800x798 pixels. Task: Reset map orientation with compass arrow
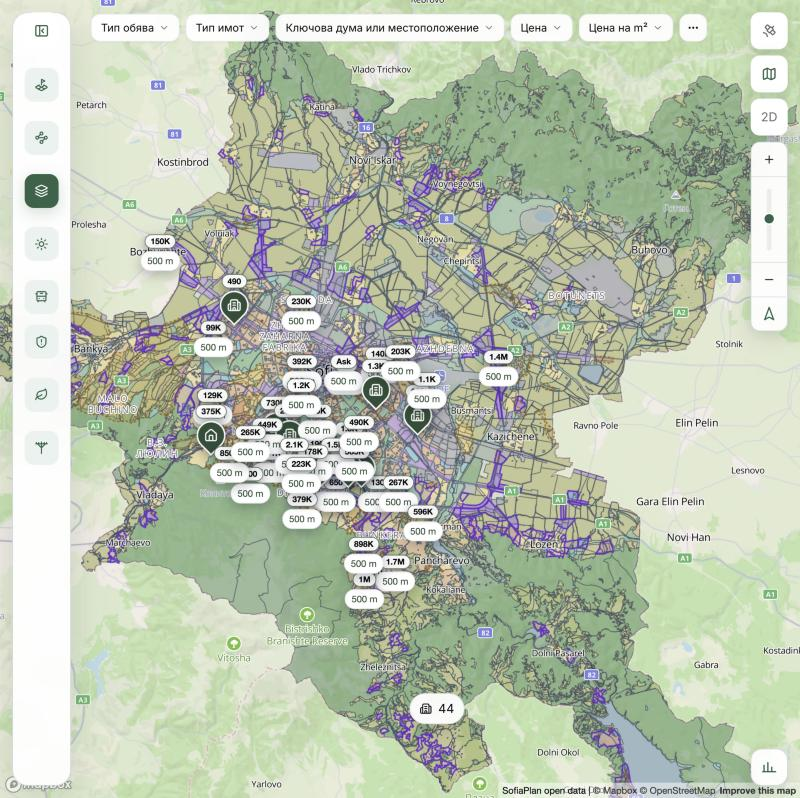point(769,314)
